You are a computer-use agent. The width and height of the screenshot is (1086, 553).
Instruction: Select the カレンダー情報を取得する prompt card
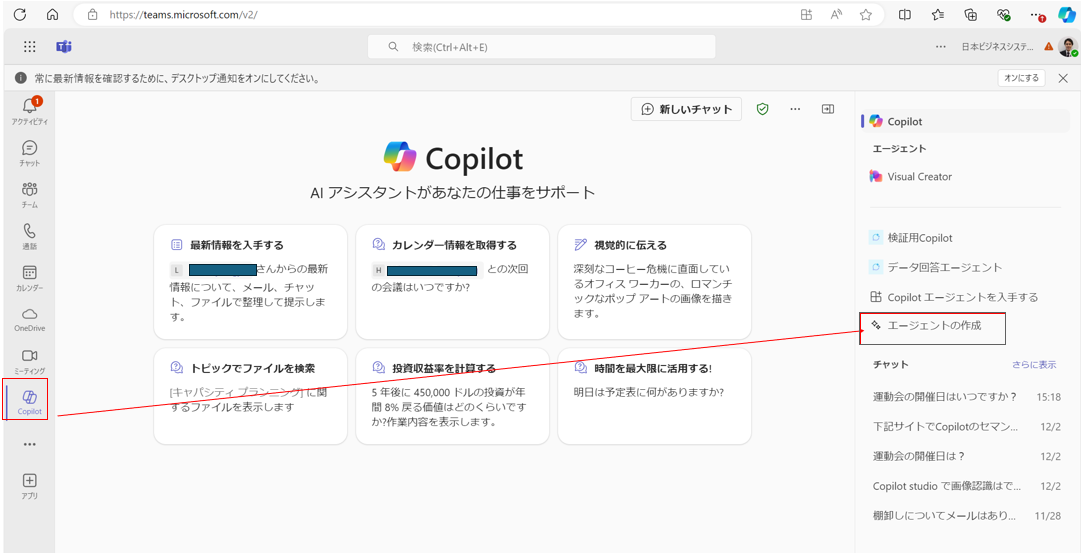coord(452,281)
